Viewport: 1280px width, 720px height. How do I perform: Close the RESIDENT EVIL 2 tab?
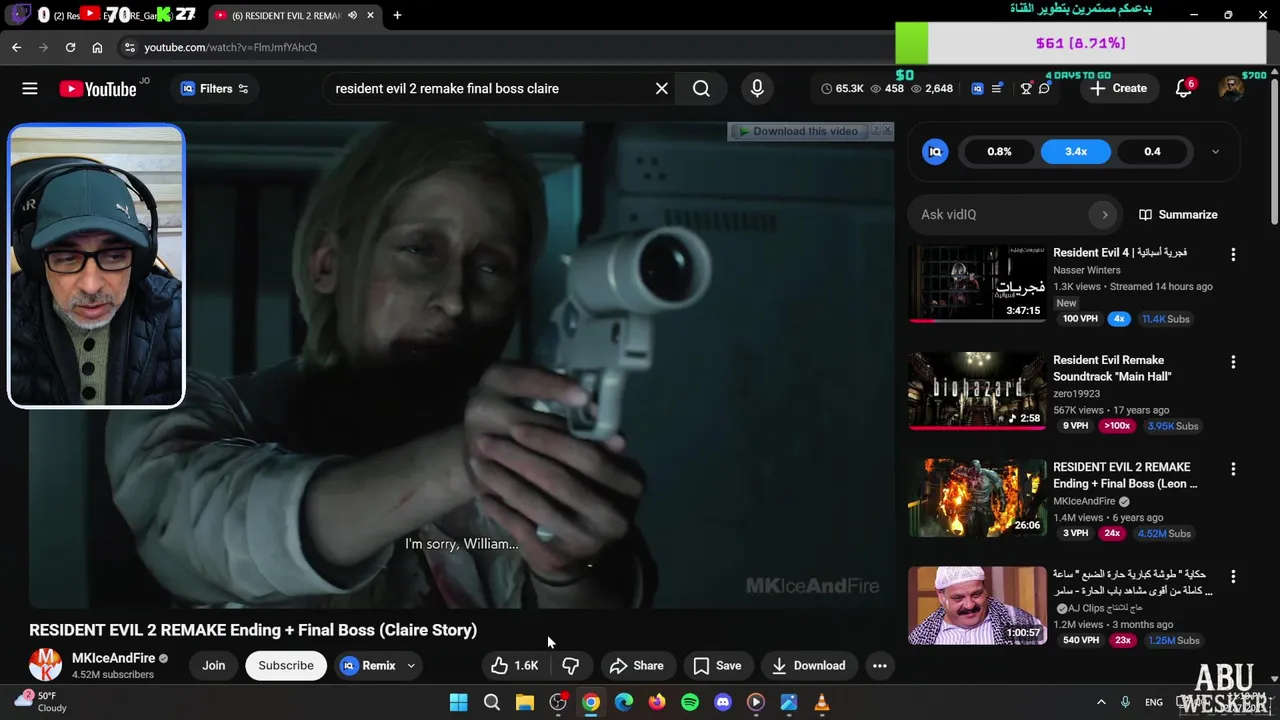pos(371,15)
